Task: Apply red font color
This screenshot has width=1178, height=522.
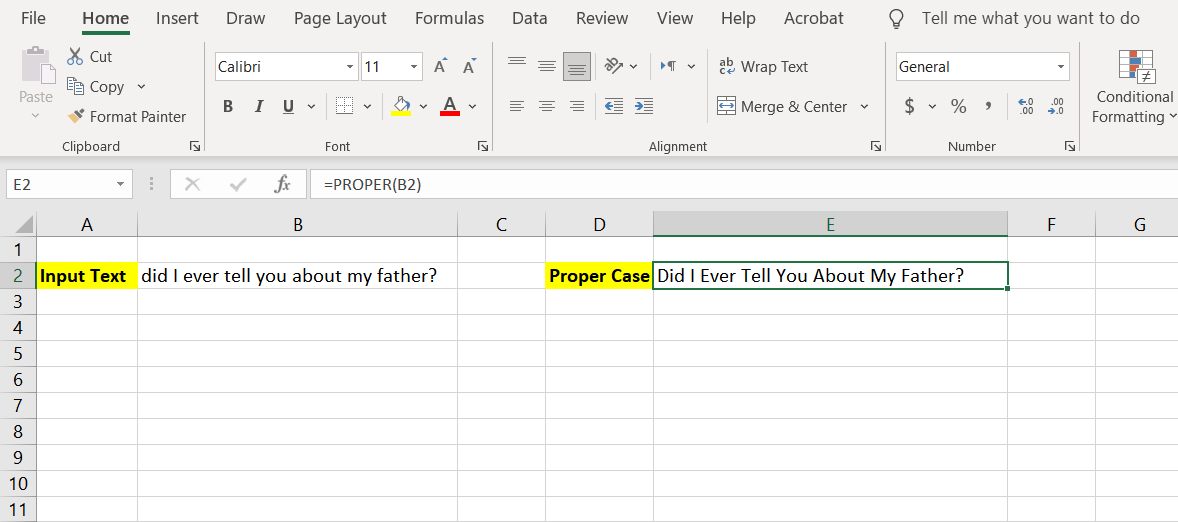Action: click(450, 106)
